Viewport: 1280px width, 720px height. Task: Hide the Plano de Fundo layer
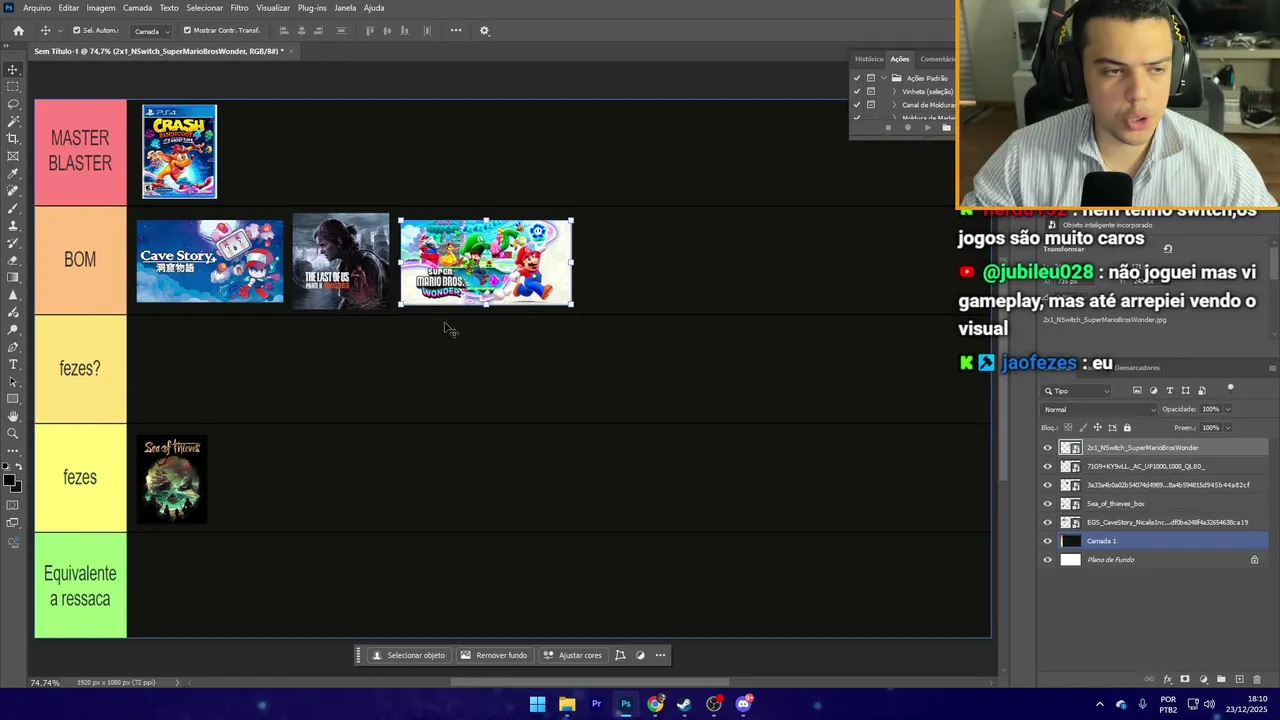(x=1048, y=560)
